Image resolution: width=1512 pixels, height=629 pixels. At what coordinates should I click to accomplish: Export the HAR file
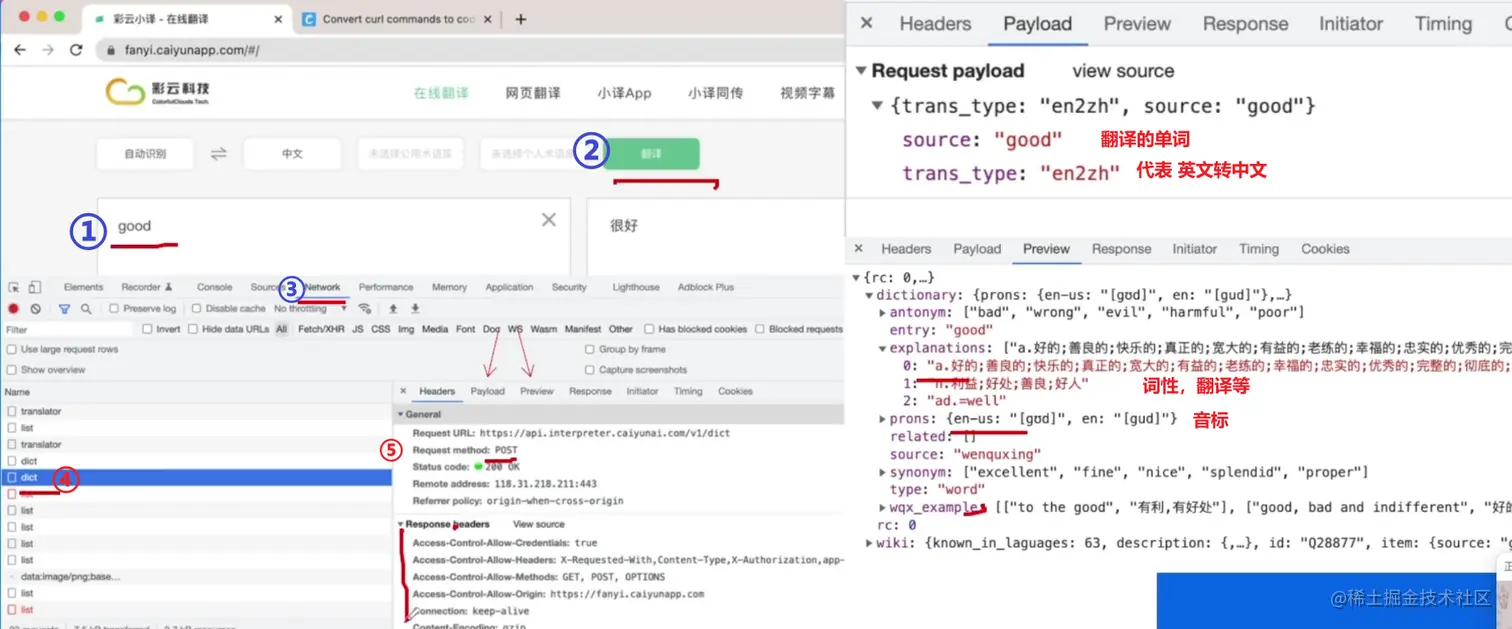point(415,309)
